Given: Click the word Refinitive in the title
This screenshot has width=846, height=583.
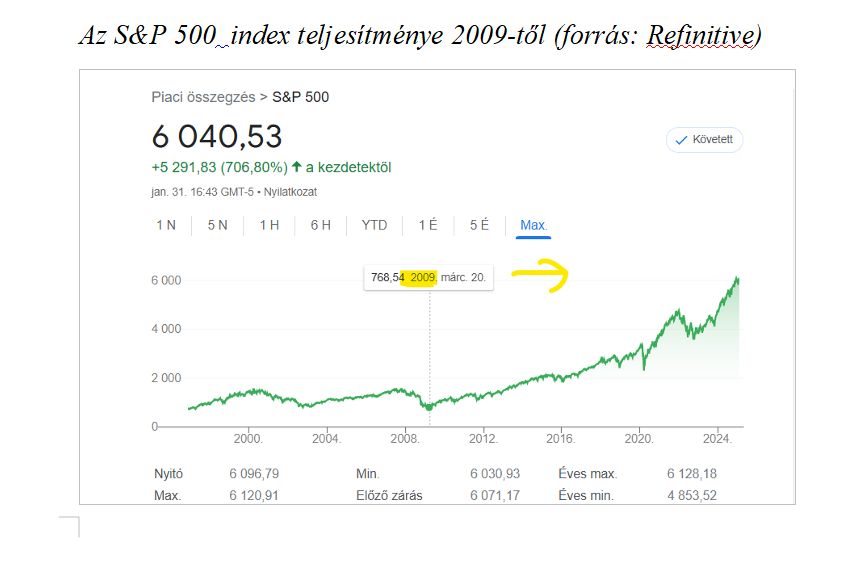Looking at the screenshot, I should click(700, 36).
